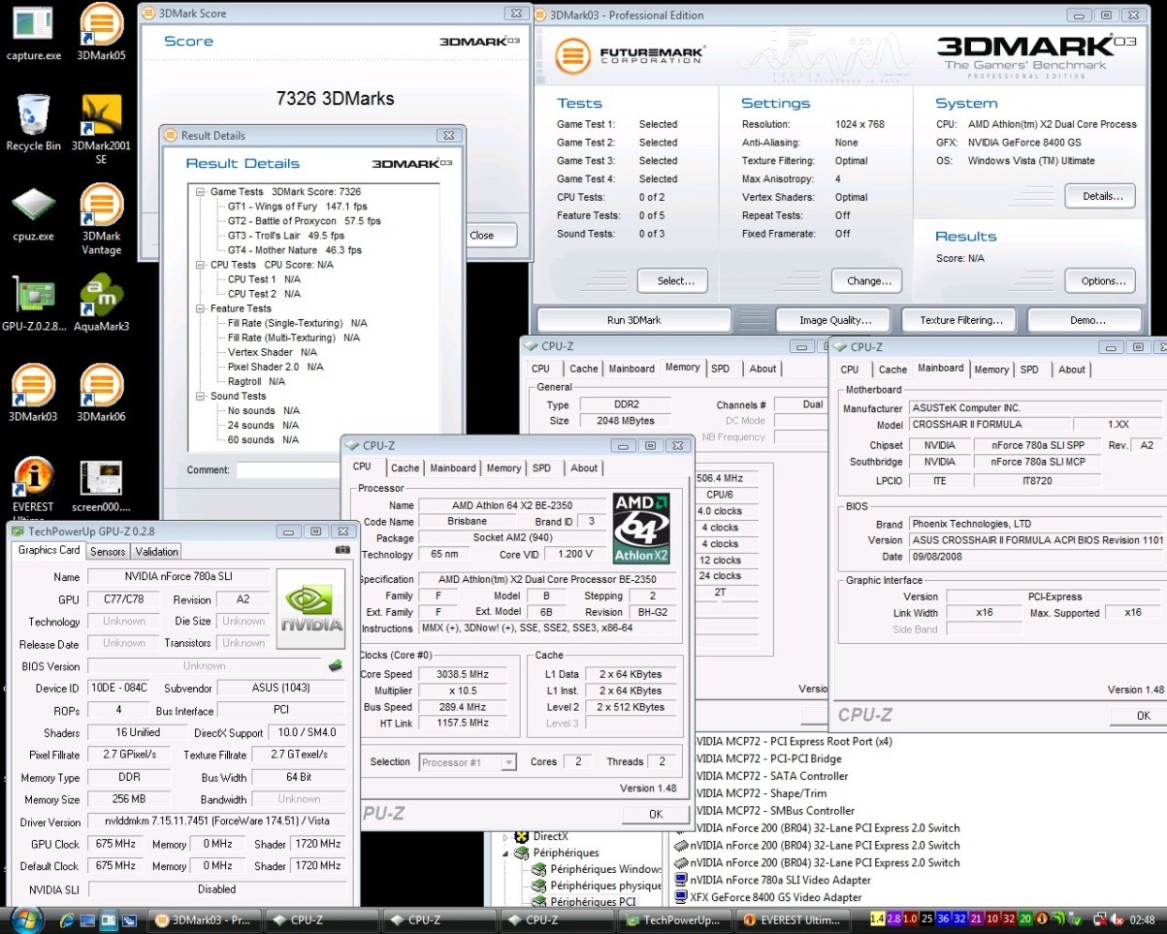Click the Windows Start orb
Viewport: 1167px width, 934px height.
point(26,920)
